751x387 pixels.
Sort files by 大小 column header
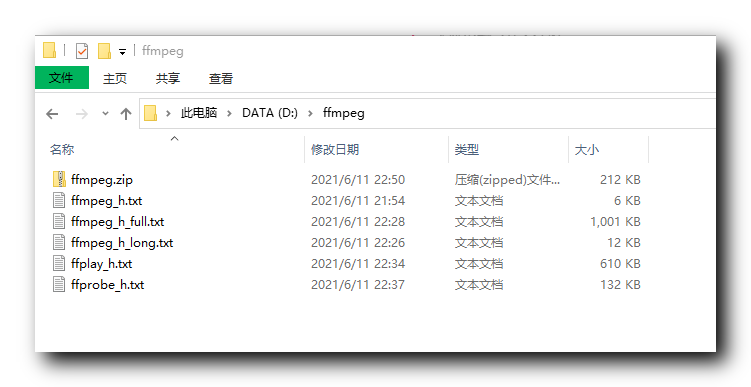tap(587, 149)
